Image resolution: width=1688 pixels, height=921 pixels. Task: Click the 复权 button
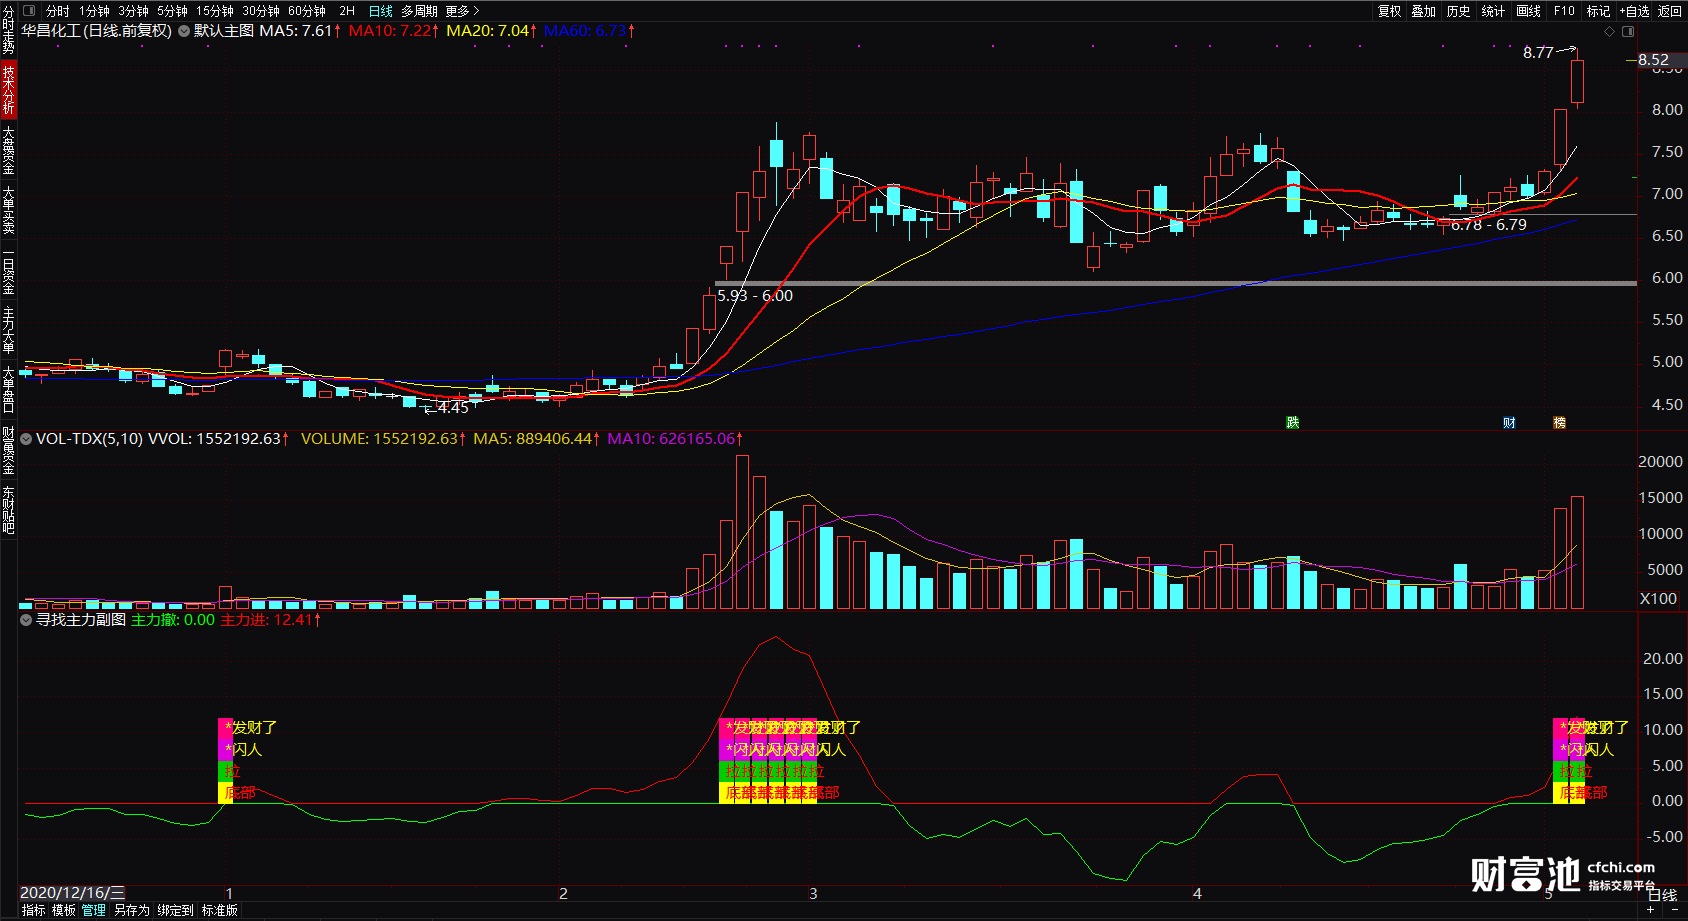(x=1390, y=11)
